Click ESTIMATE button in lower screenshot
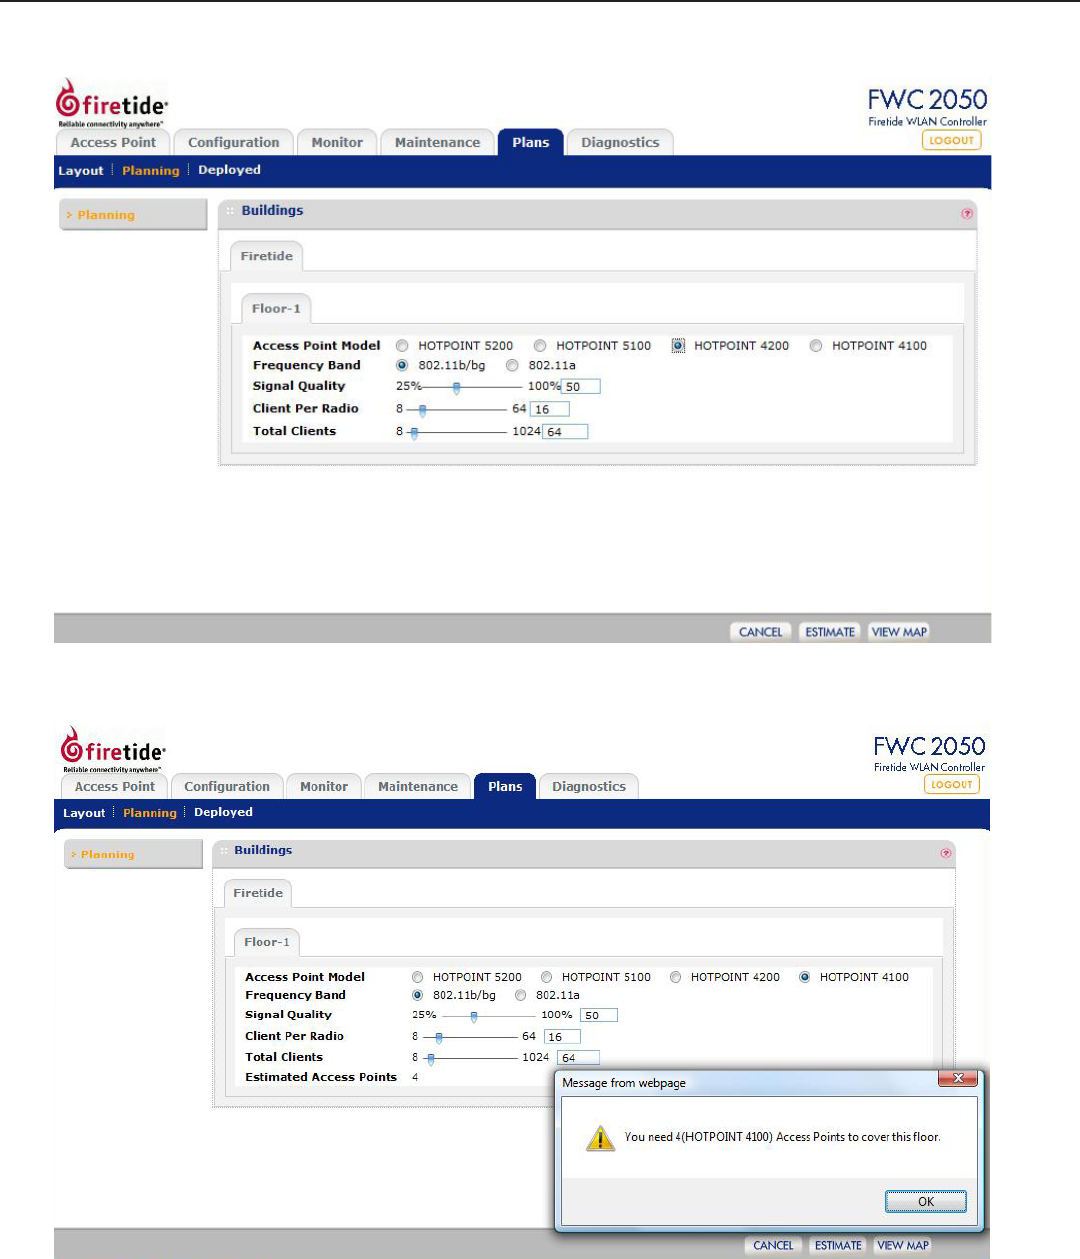The image size is (1080, 1259). [838, 1246]
